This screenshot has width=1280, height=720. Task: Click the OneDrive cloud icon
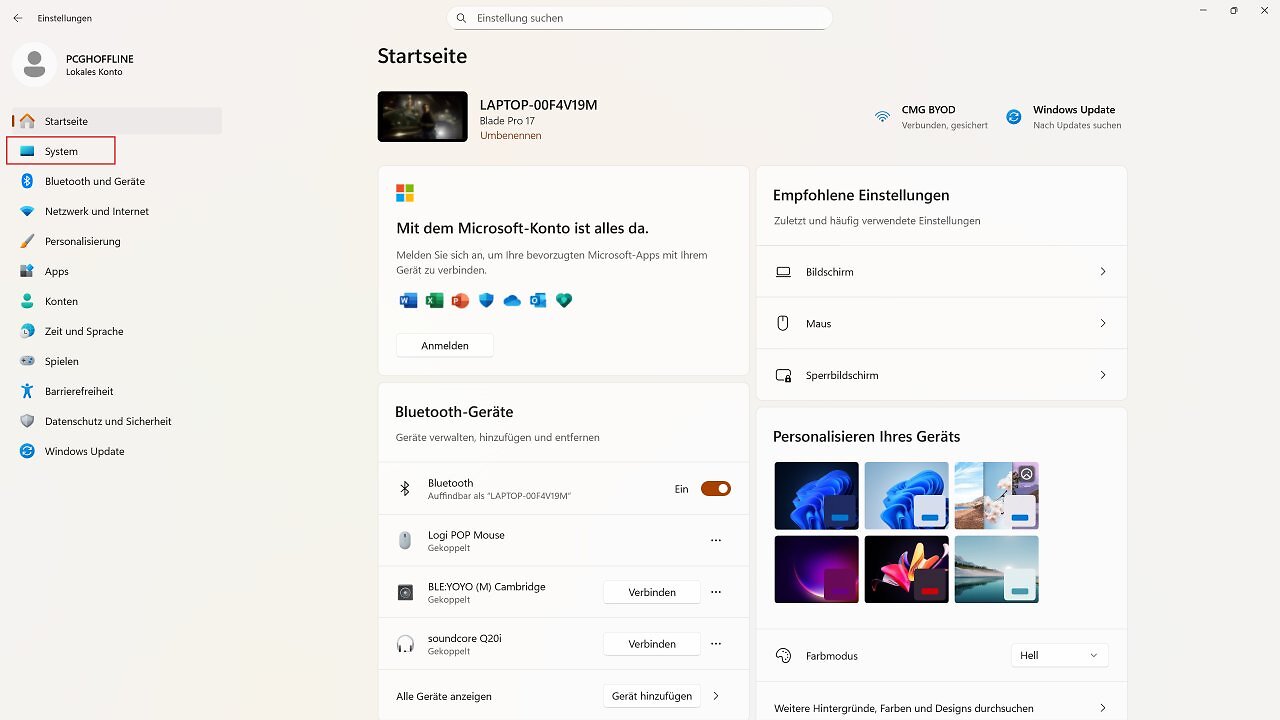point(512,300)
